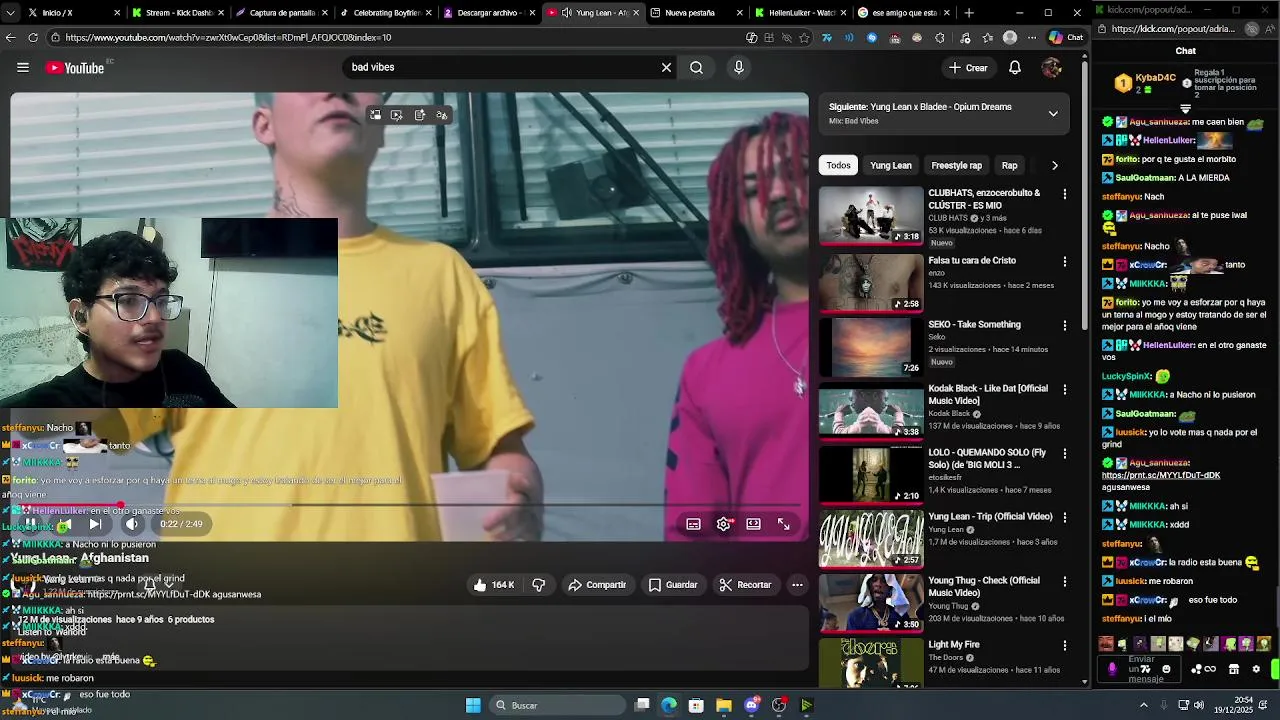
Task: Seek on the video progress bar
Action: tap(410, 505)
